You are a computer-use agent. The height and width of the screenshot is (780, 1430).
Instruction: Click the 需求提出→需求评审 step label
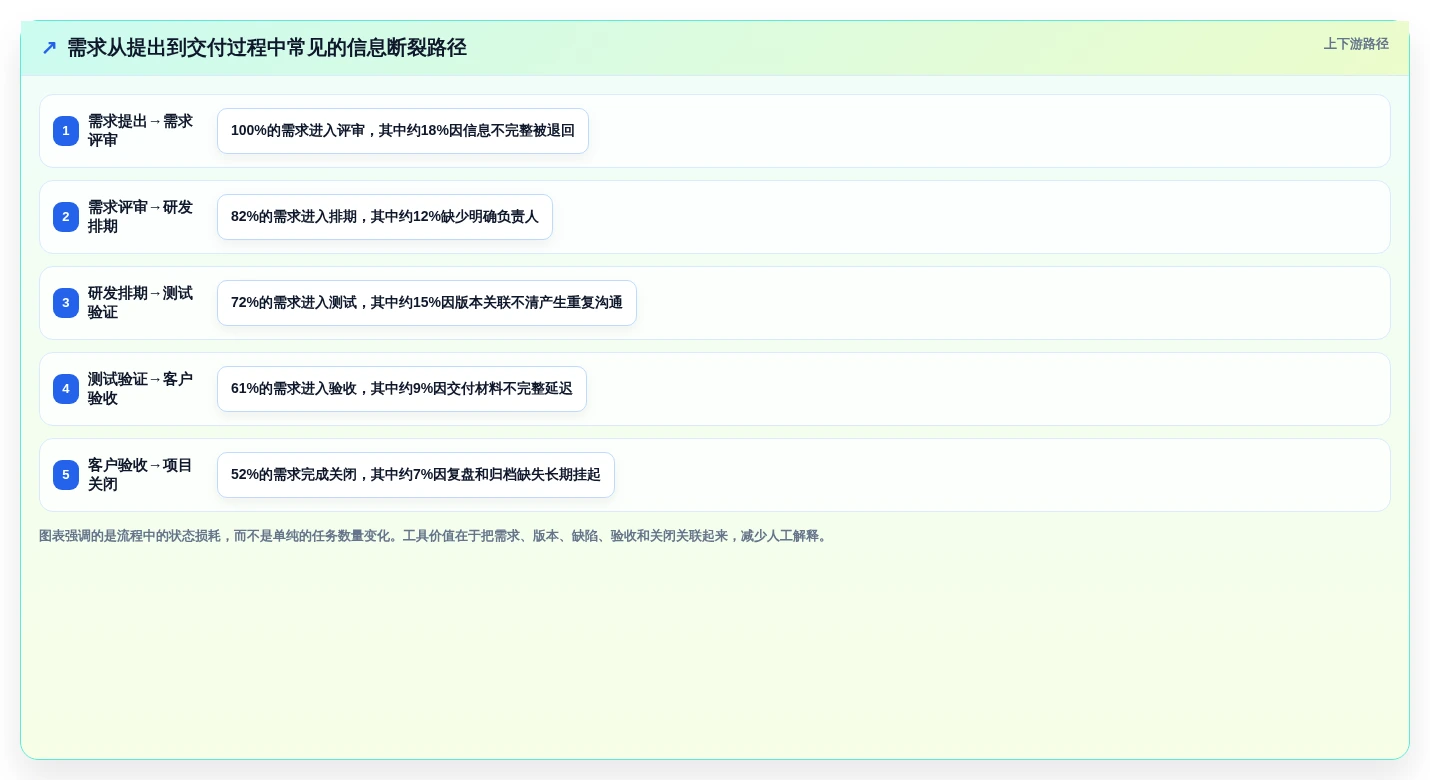point(140,131)
